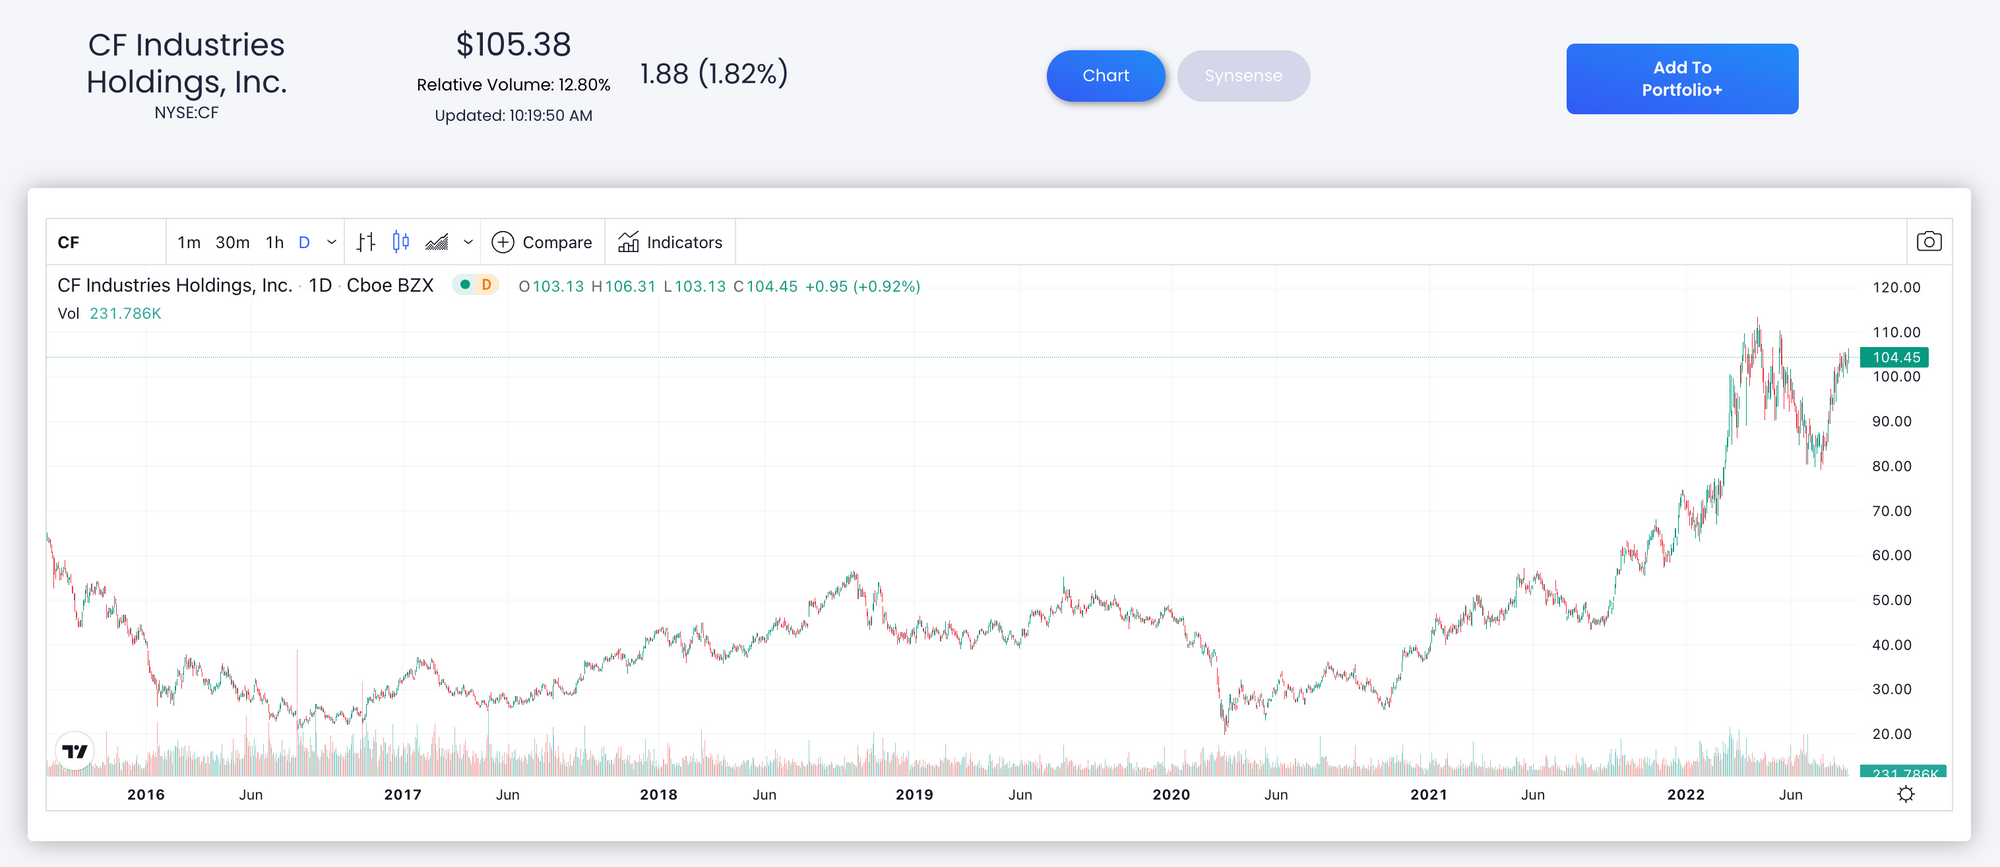This screenshot has width=2000, height=867.
Task: Click the CF Industries Holdings legend title
Action: click(x=175, y=285)
